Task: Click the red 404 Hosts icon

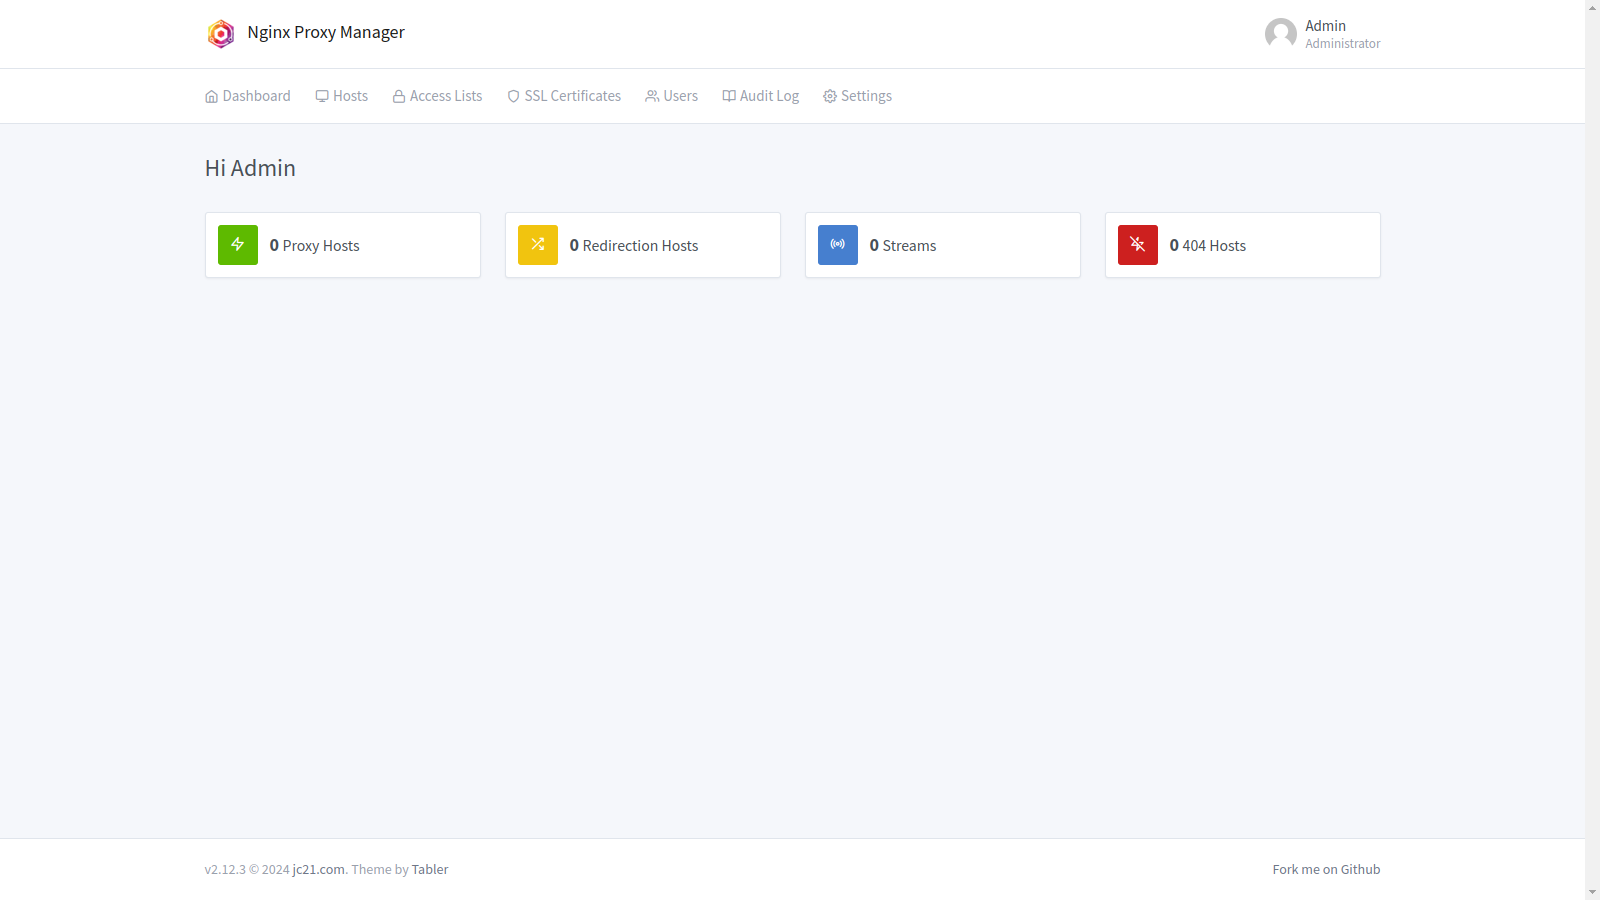Action: click(x=1138, y=245)
